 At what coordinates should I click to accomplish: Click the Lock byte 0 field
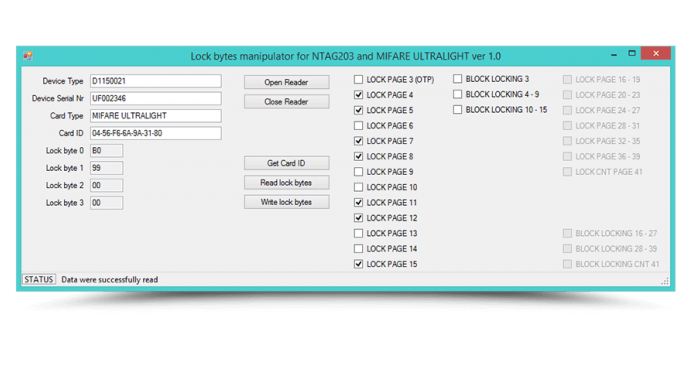tap(106, 150)
